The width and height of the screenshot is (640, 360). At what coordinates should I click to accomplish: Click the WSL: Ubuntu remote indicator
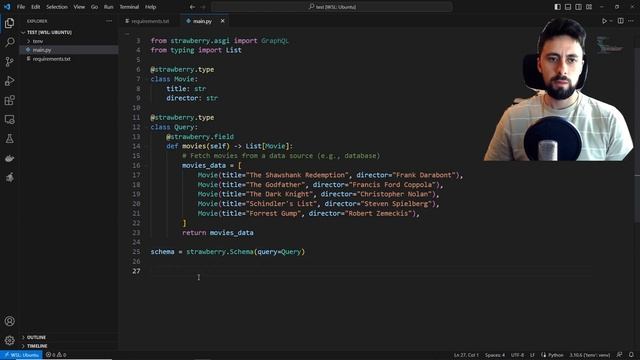coord(21,355)
